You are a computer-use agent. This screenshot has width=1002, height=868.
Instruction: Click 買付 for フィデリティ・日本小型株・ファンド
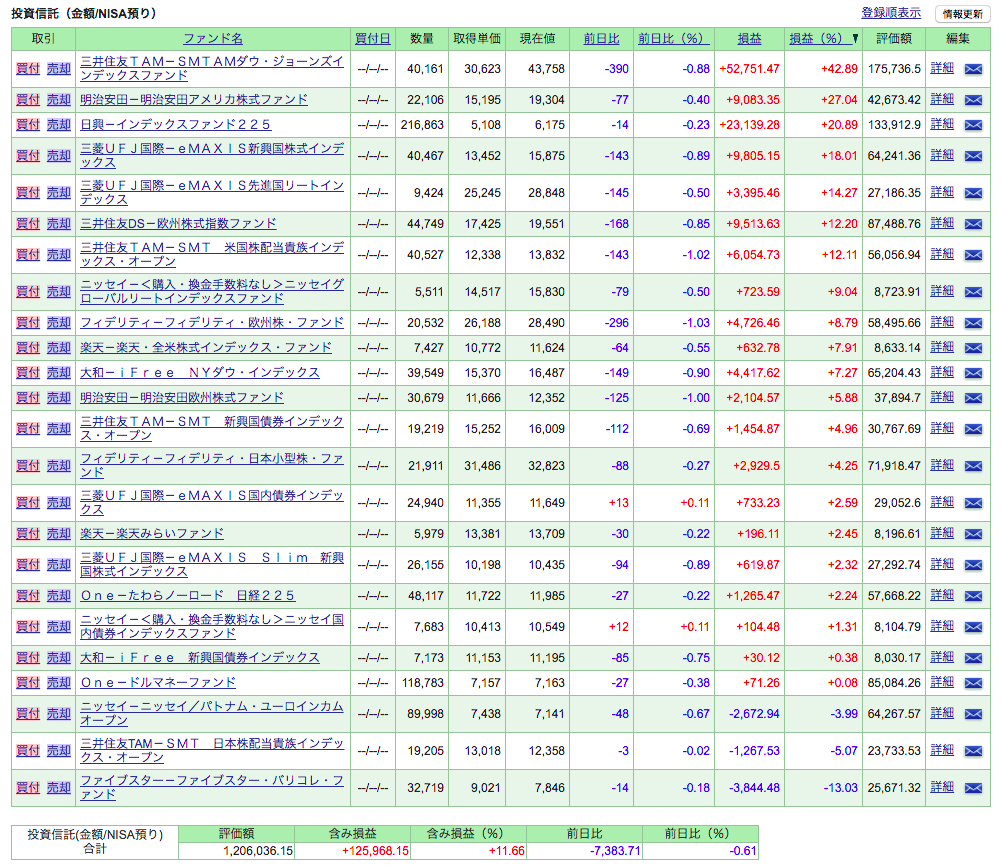(x=28, y=466)
